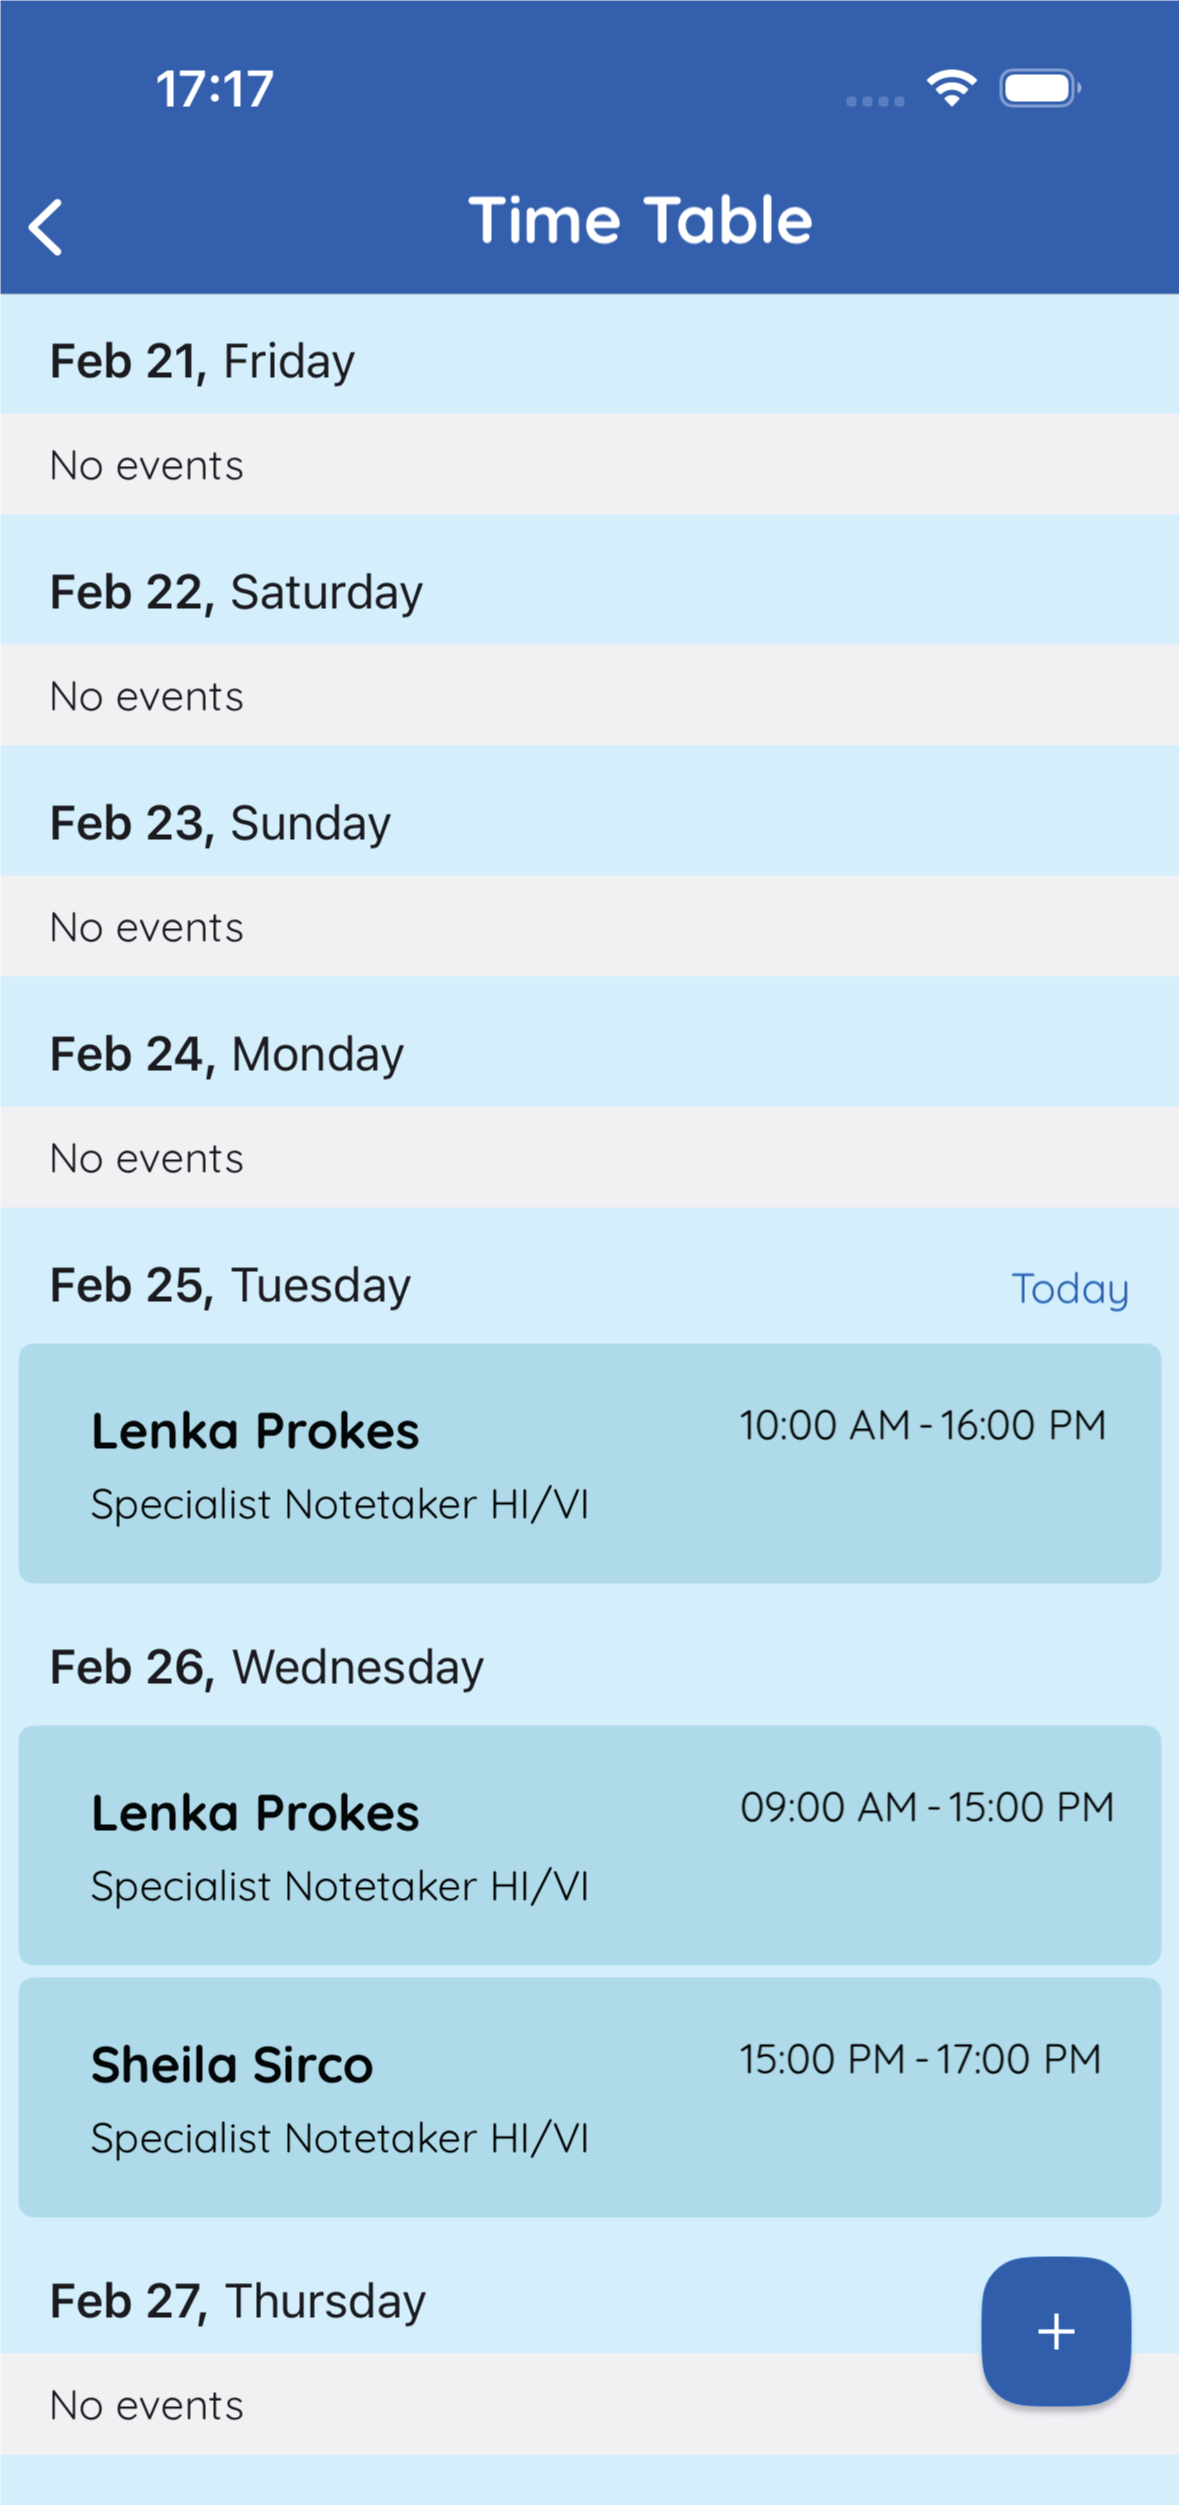Select the Feb 26, Wednesday header

tap(589, 1667)
